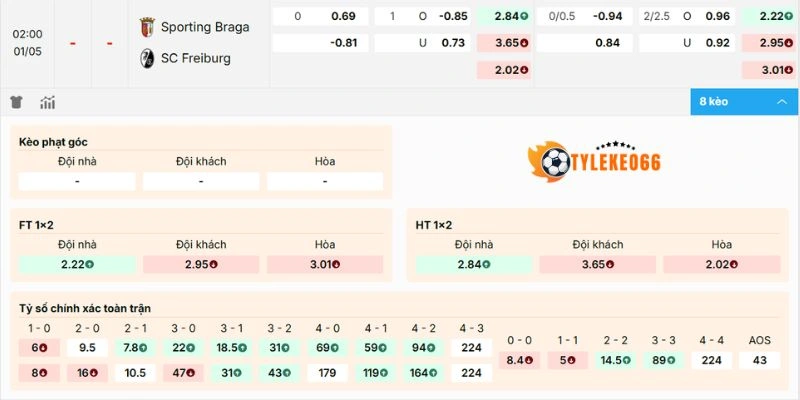Viewport: 800px width, 400px height.
Task: Collapse the "8 kèo" markets panel
Action: tap(783, 101)
